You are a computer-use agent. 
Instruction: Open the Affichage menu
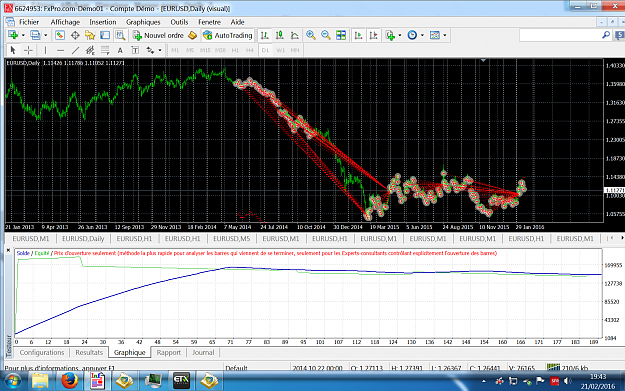pyautogui.click(x=65, y=22)
